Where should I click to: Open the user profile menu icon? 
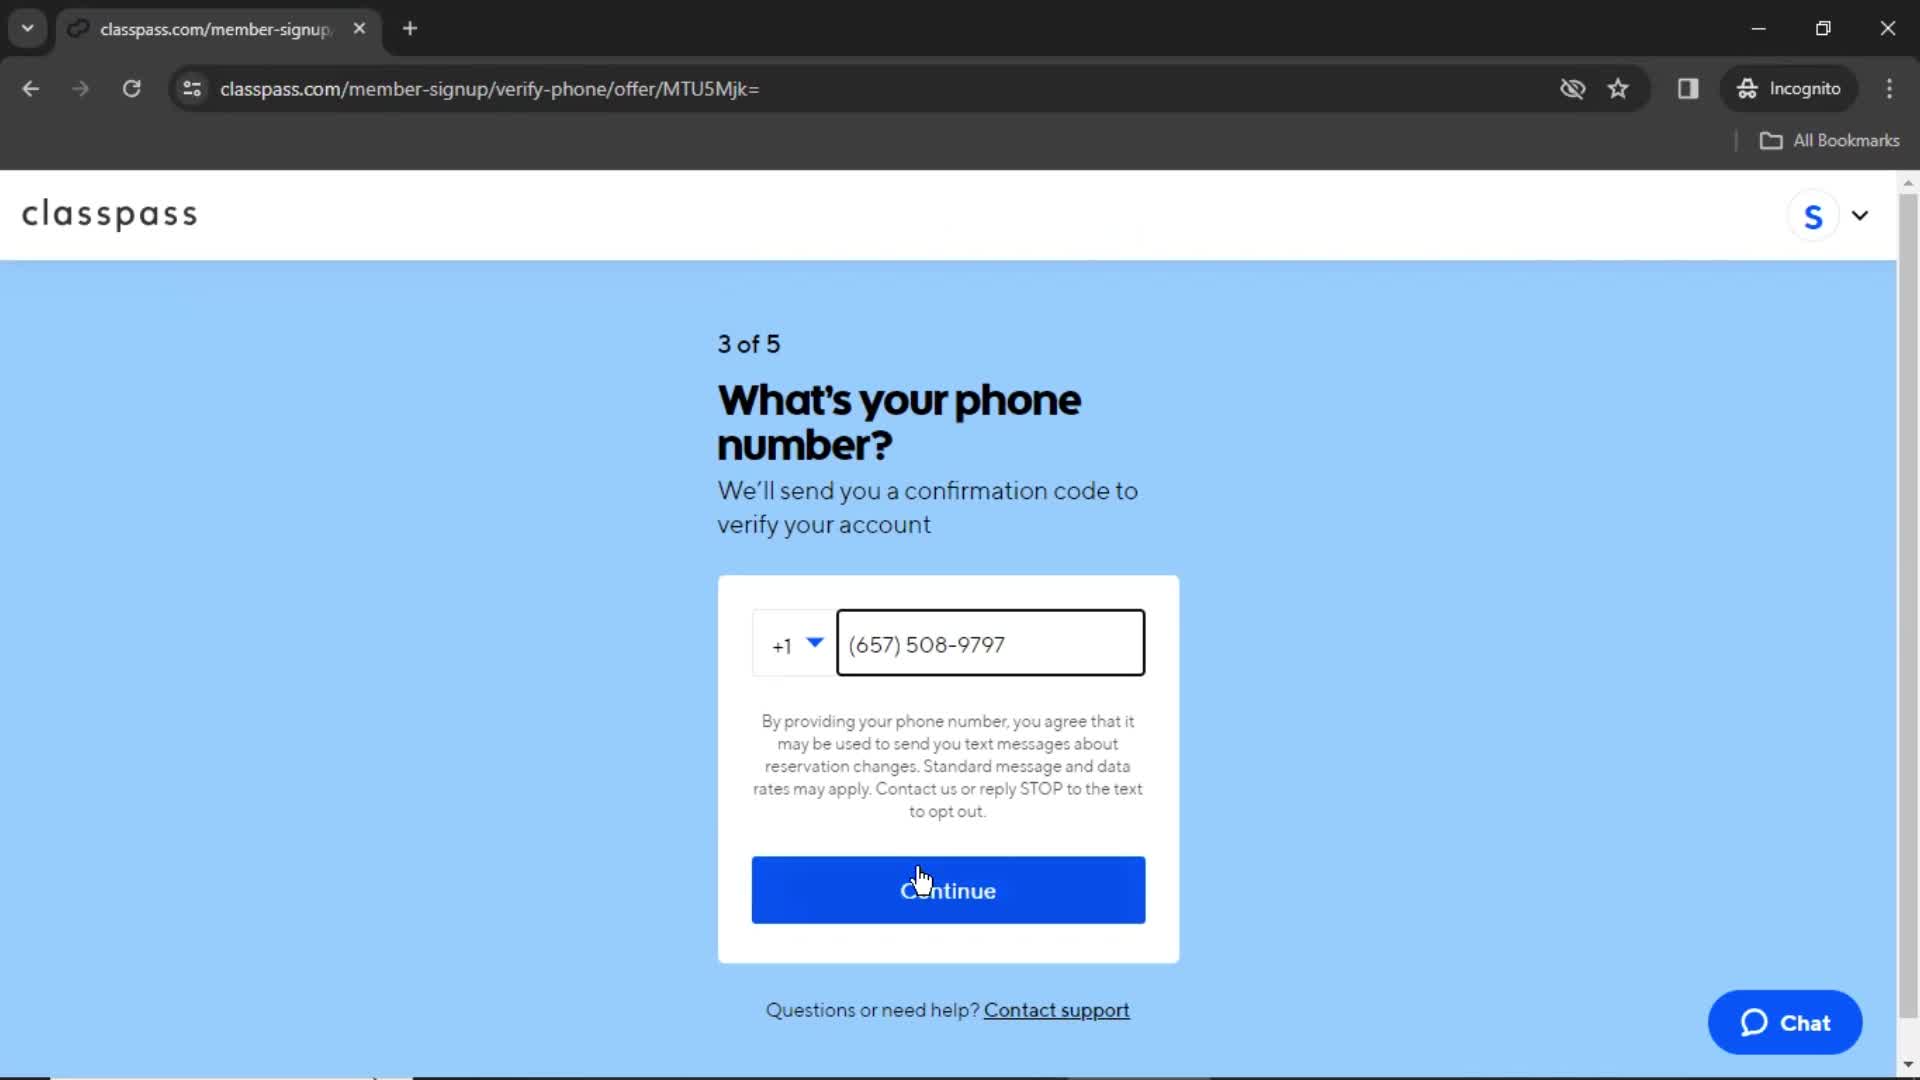pos(1838,215)
